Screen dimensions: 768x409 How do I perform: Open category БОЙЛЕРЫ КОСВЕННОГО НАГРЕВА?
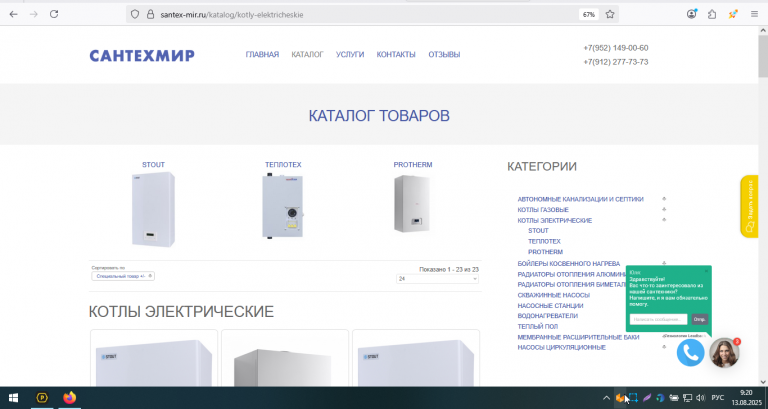pyautogui.click(x=569, y=264)
